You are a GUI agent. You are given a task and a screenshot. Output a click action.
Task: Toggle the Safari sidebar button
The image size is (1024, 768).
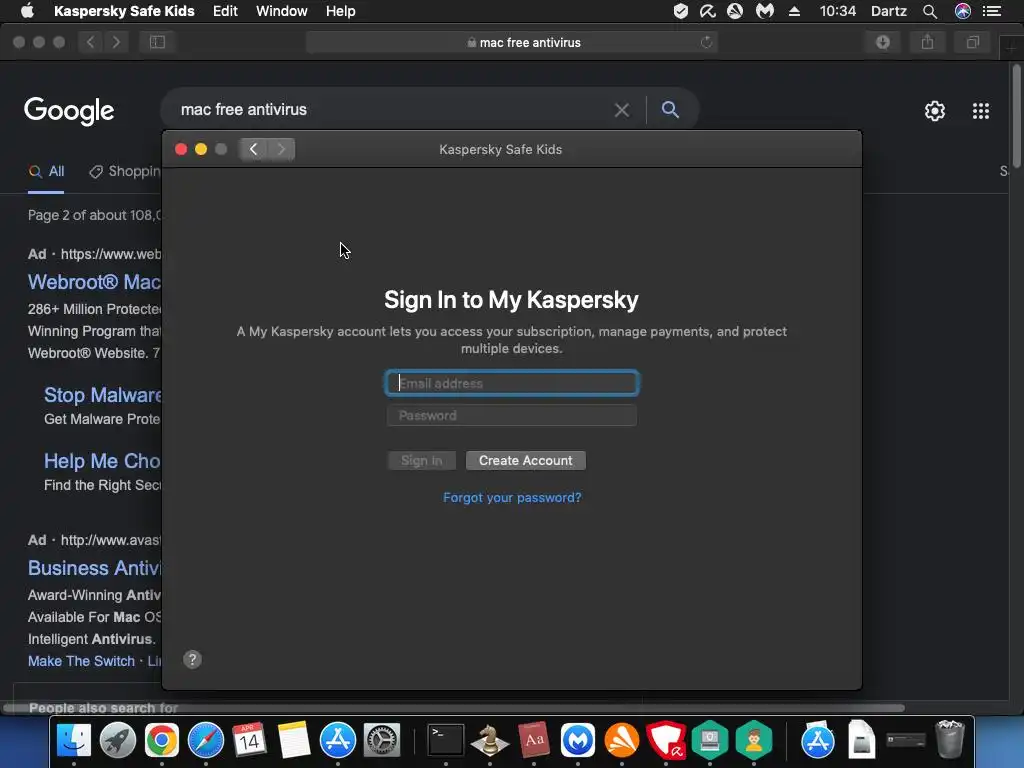(x=157, y=42)
